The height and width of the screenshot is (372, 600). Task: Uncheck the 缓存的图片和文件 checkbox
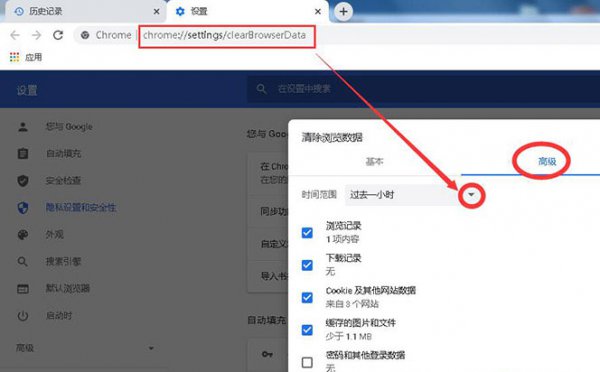307,330
